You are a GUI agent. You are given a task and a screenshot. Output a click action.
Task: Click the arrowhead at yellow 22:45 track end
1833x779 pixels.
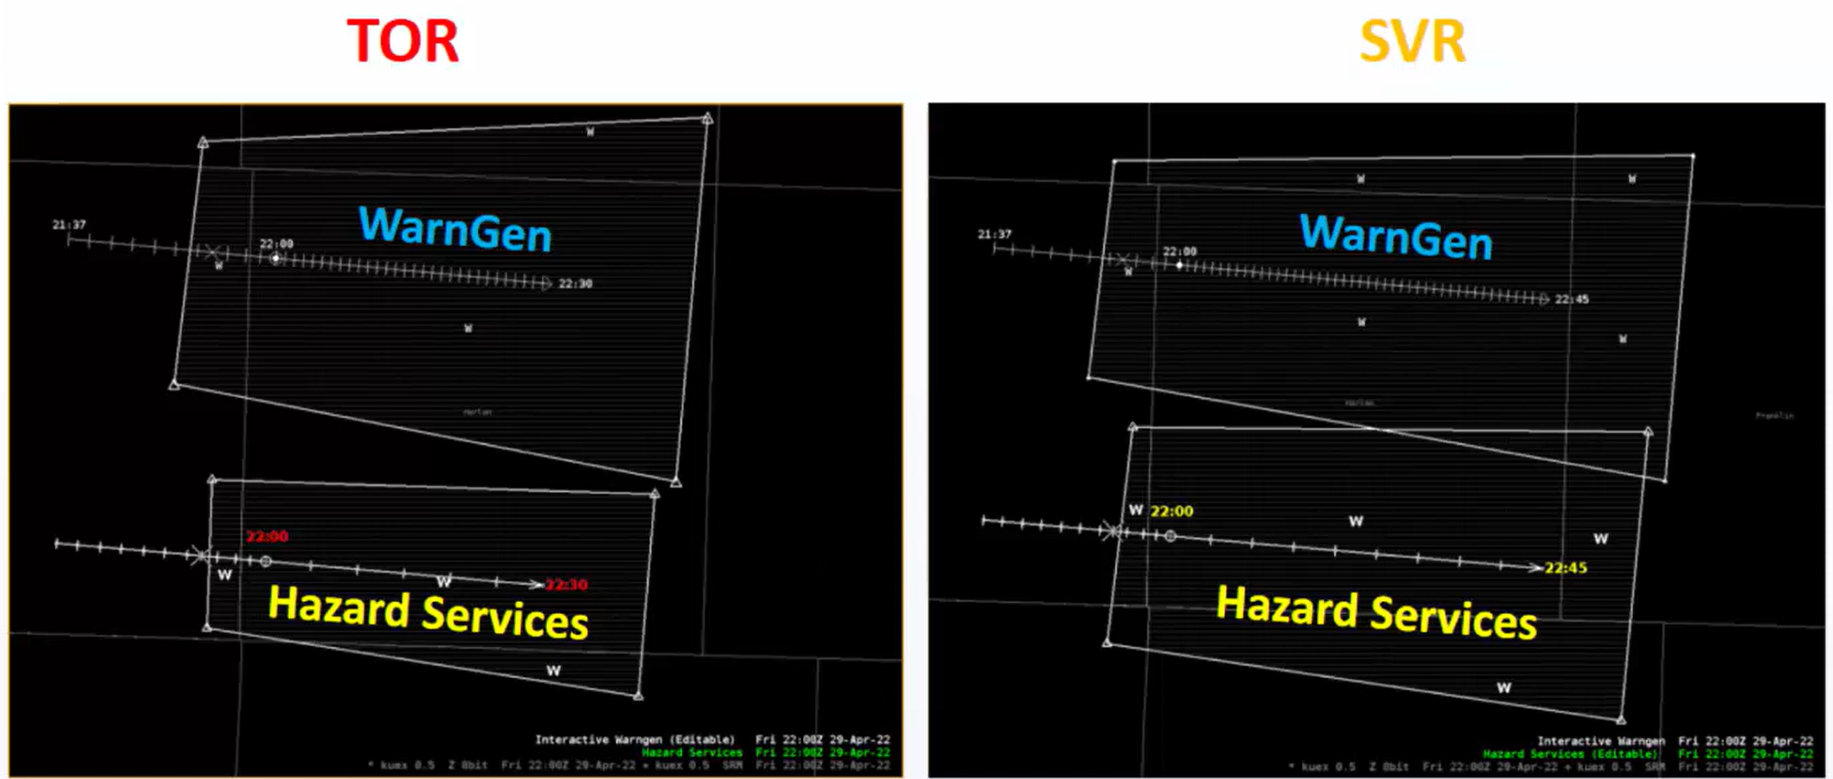1536,568
